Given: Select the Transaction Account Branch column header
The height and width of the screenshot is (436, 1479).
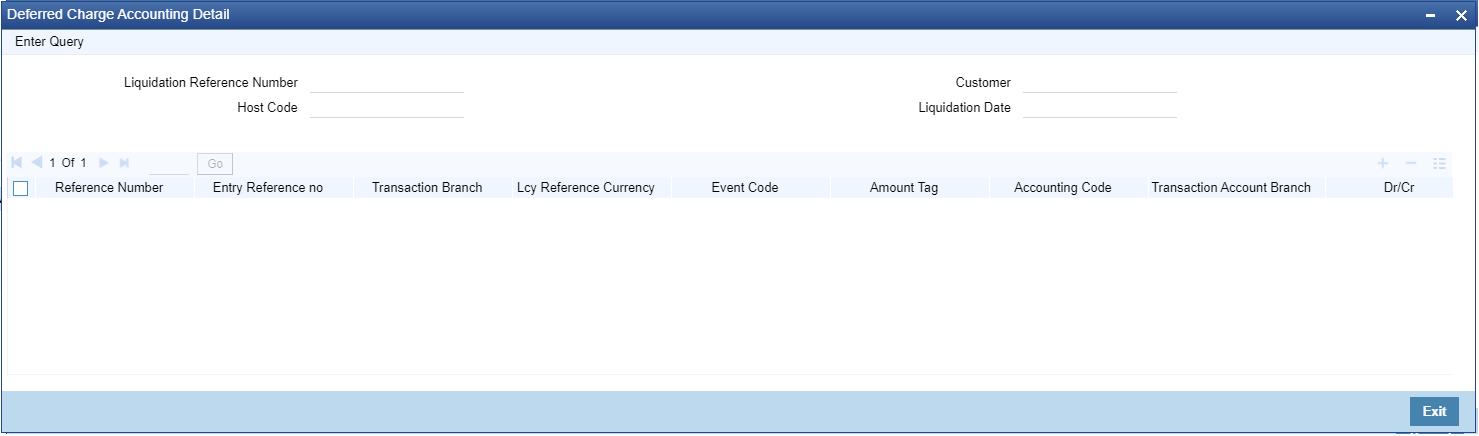Looking at the screenshot, I should tap(1231, 188).
